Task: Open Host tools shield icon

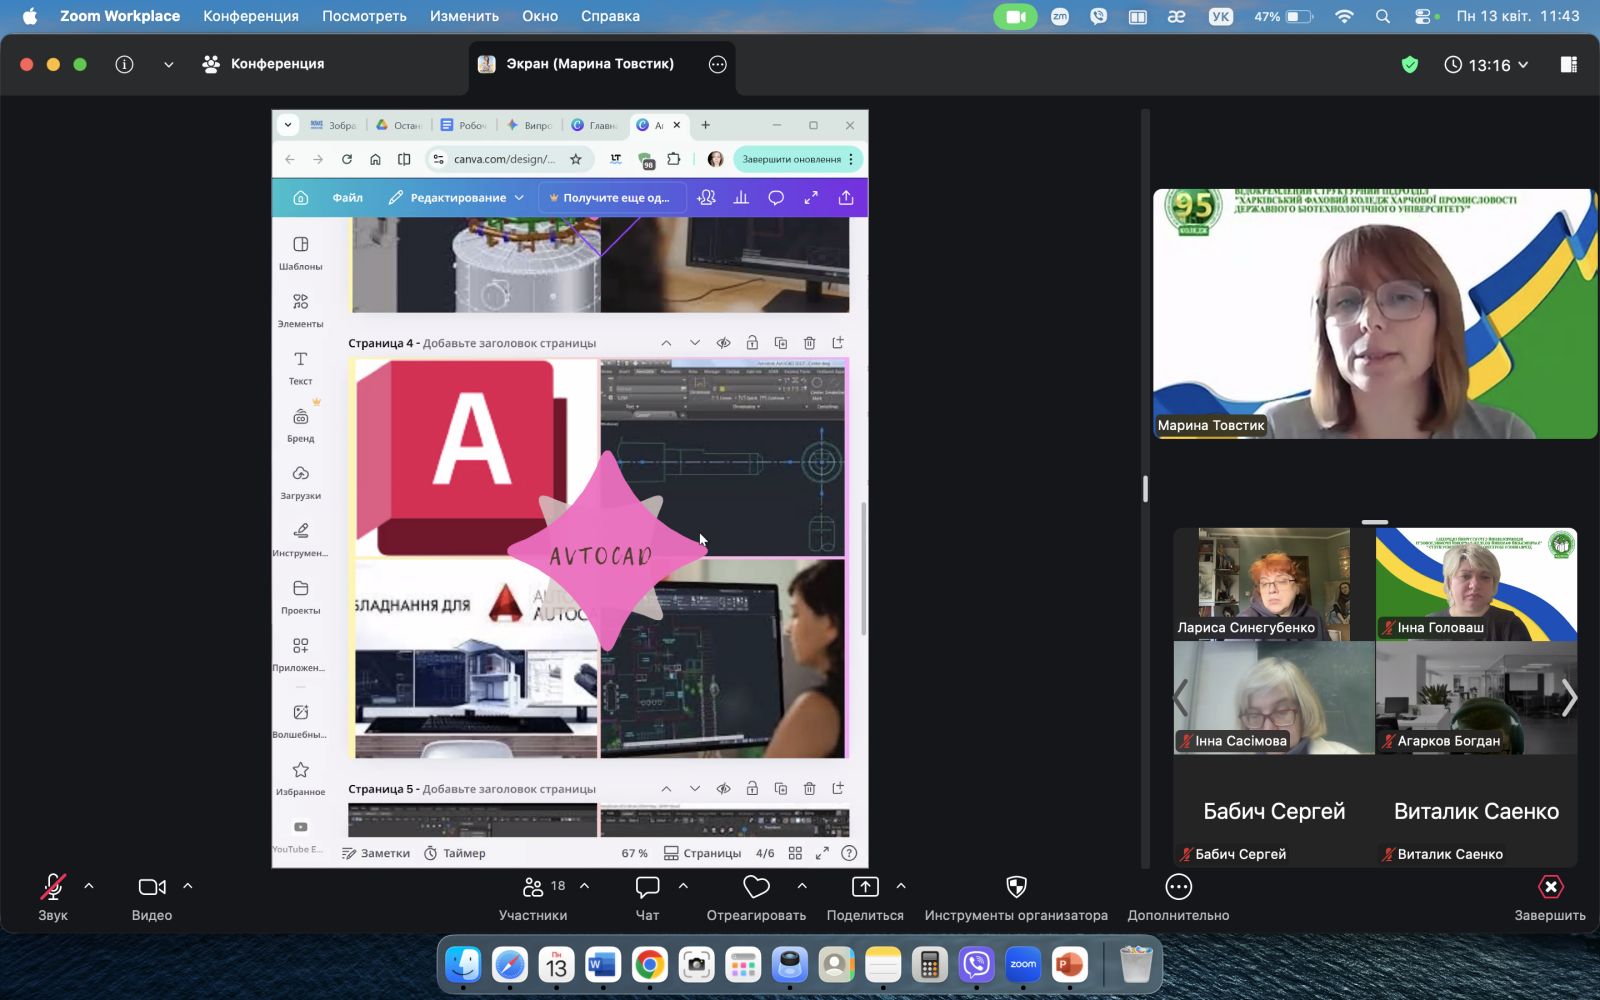Action: [1016, 888]
